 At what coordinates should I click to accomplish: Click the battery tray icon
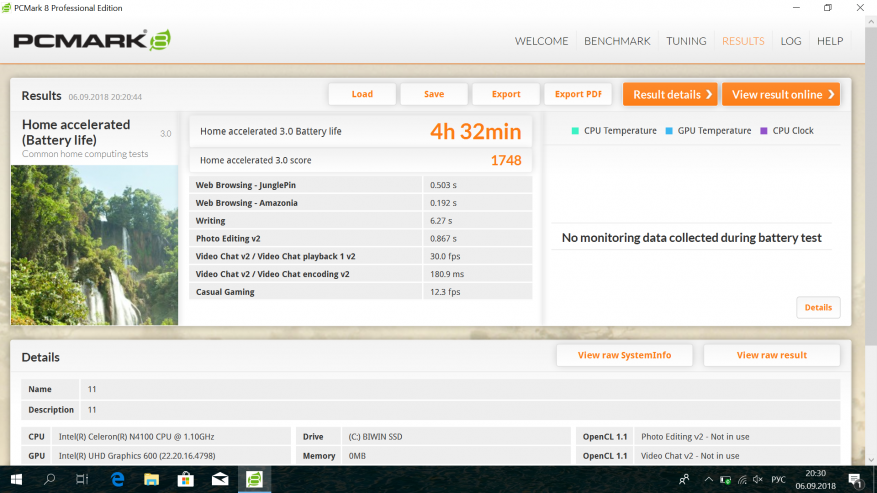[725, 480]
